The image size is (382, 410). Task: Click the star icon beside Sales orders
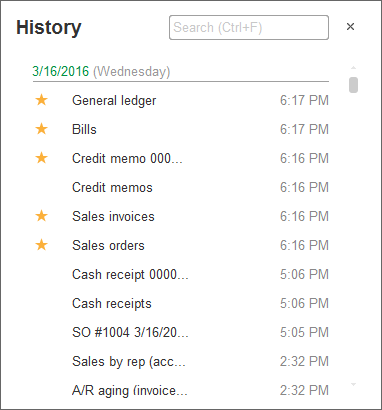[x=41, y=245]
